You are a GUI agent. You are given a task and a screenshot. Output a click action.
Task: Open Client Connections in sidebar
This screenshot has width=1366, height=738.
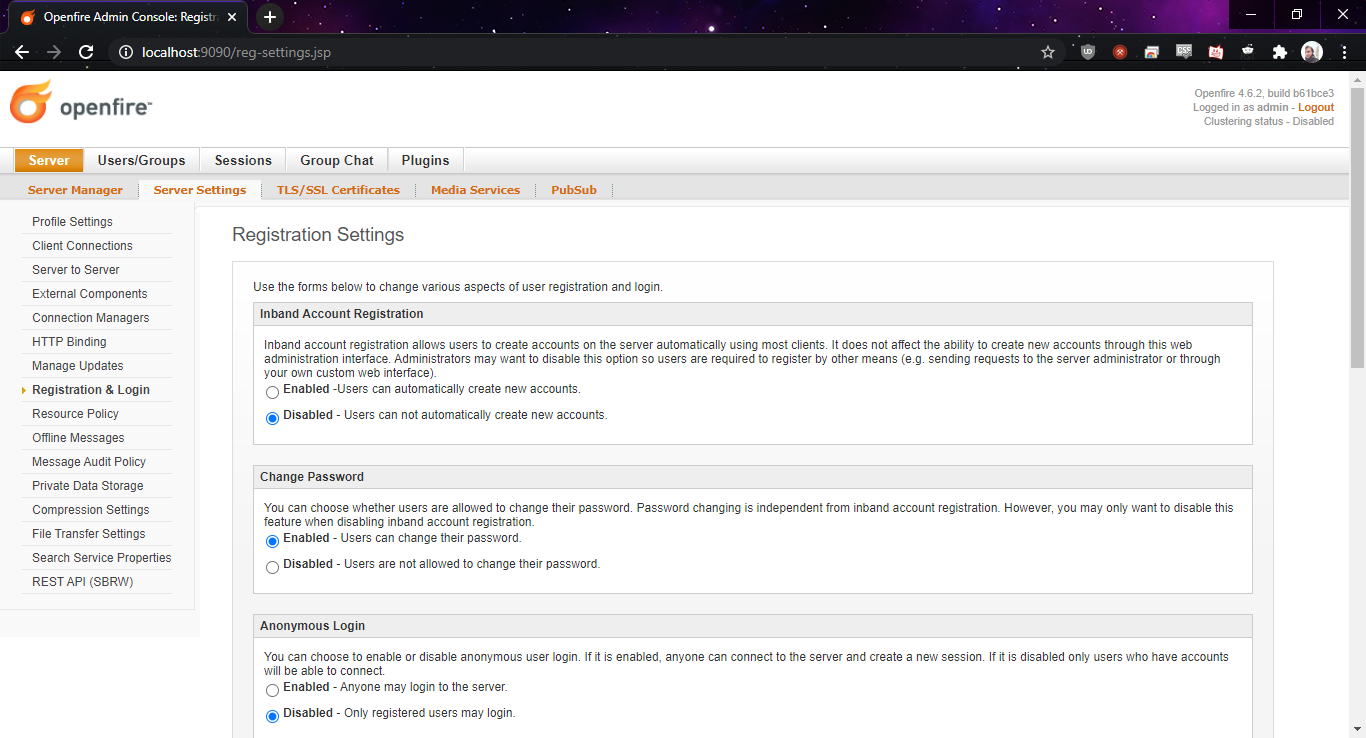coord(82,246)
